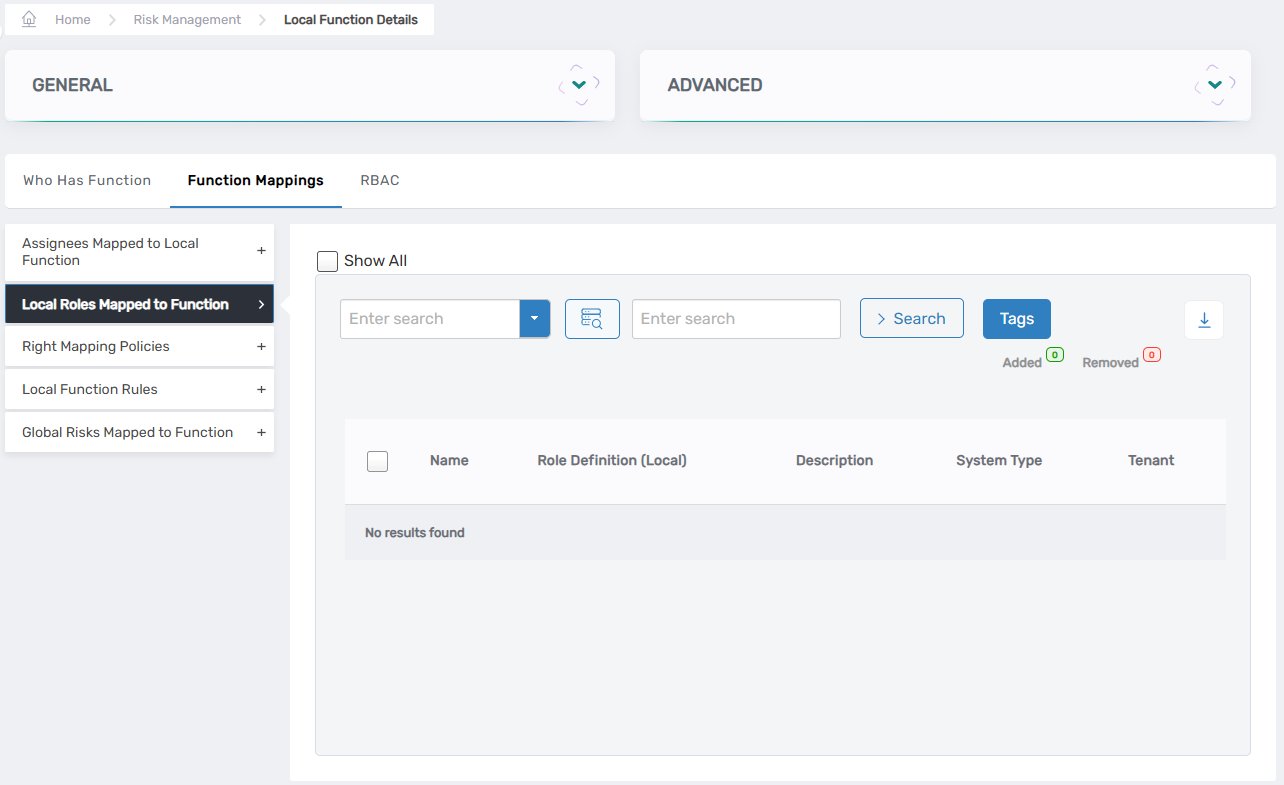Click plus icon beside Right Mapping Policies
This screenshot has width=1284, height=785.
point(261,347)
